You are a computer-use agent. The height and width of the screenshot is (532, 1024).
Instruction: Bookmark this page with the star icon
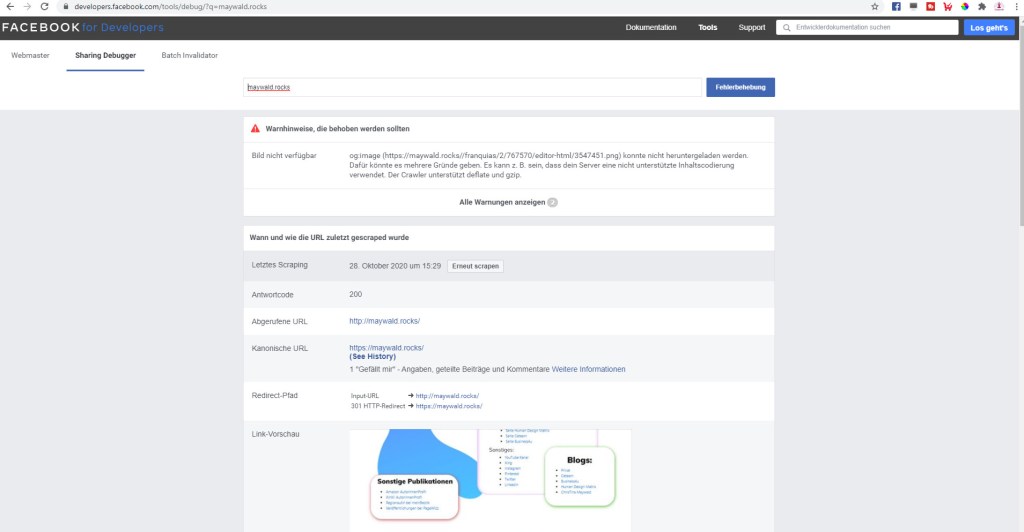pos(874,6)
